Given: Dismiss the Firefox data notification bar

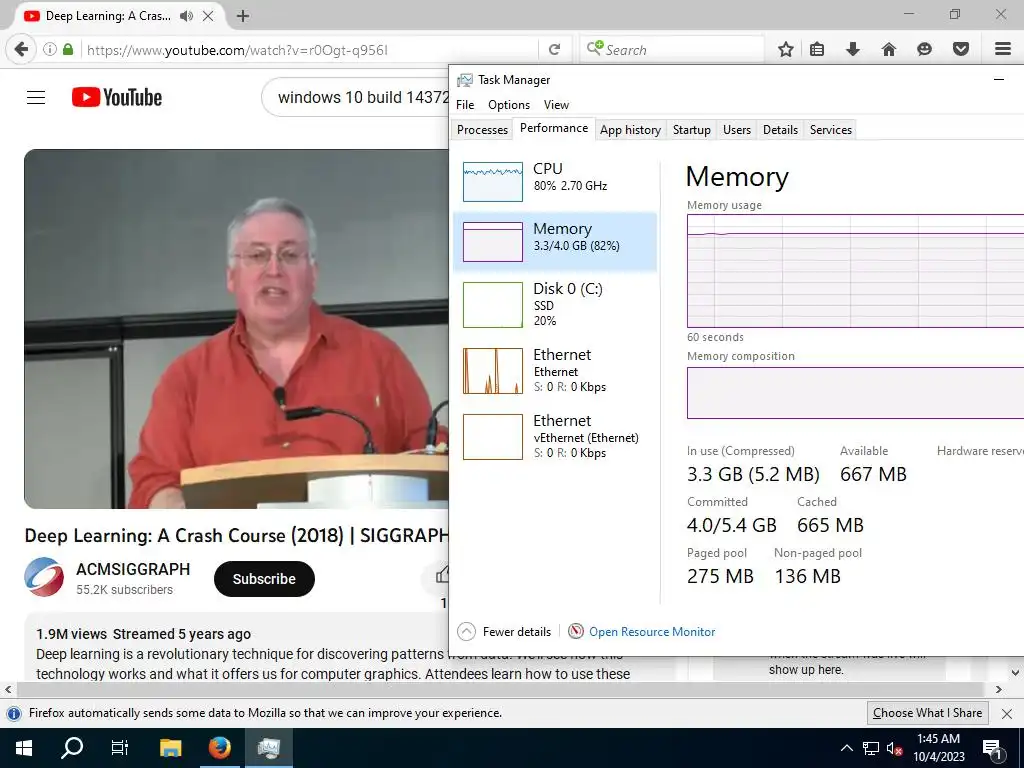Looking at the screenshot, I should (x=1007, y=714).
